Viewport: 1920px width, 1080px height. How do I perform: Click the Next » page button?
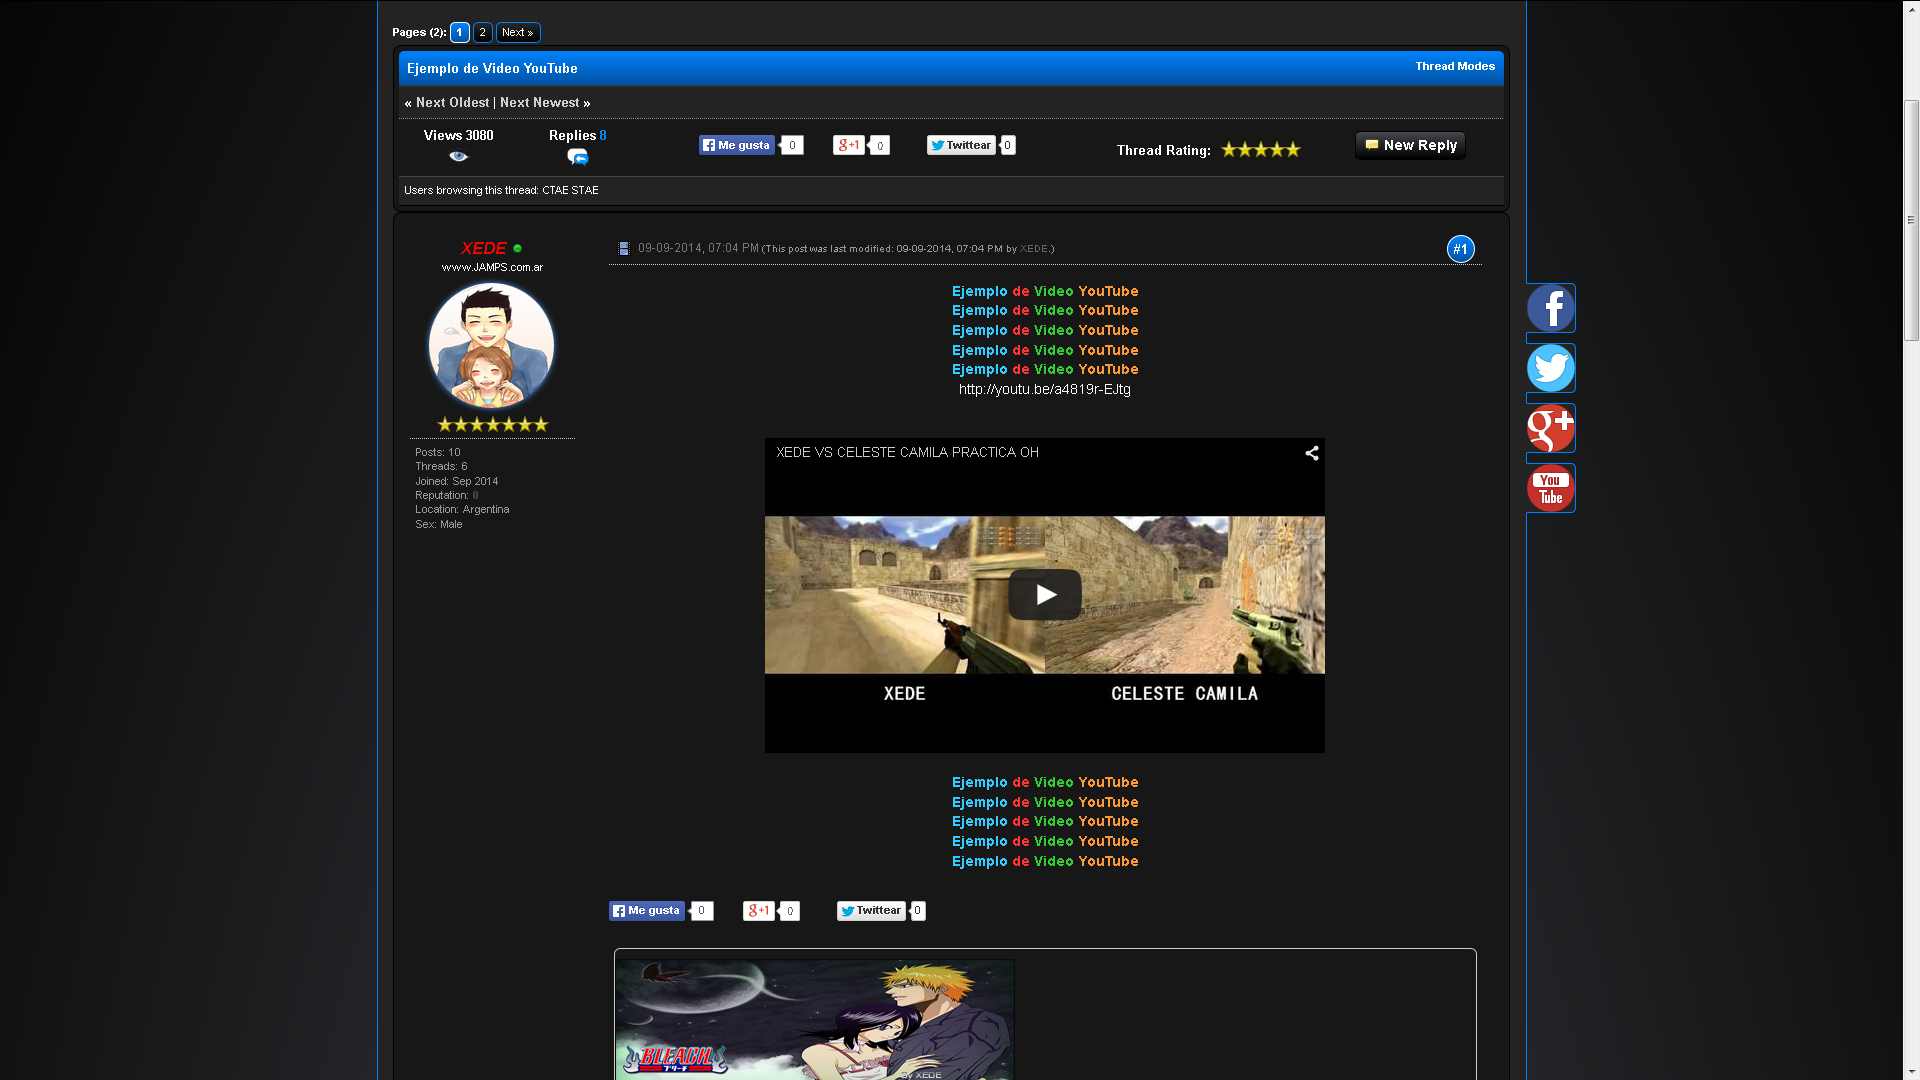pyautogui.click(x=517, y=33)
